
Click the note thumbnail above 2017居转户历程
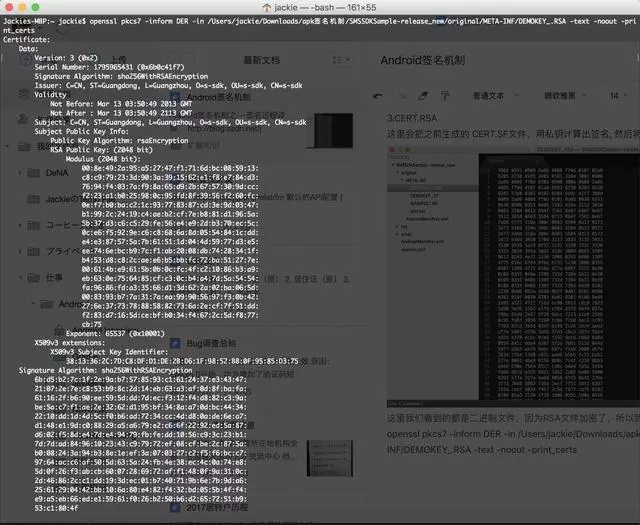tap(330, 458)
